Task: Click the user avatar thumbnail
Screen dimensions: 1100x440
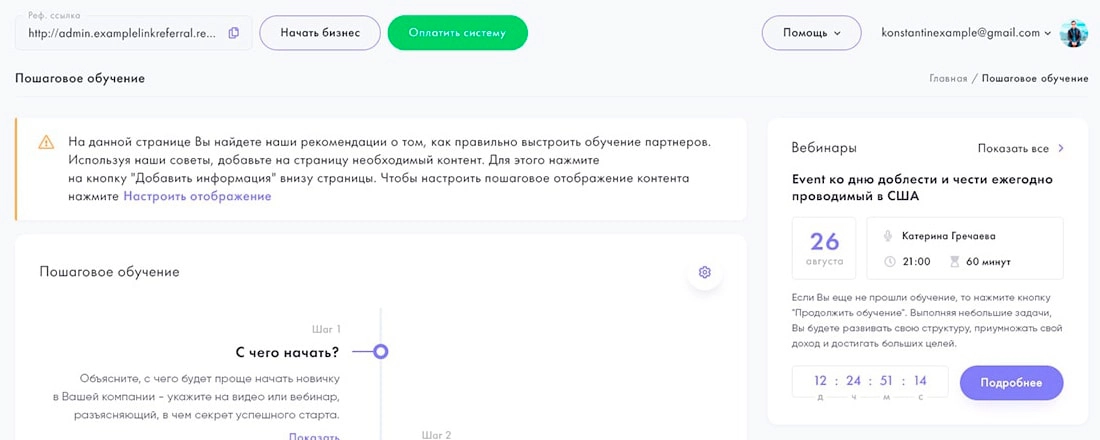Action: (1073, 33)
